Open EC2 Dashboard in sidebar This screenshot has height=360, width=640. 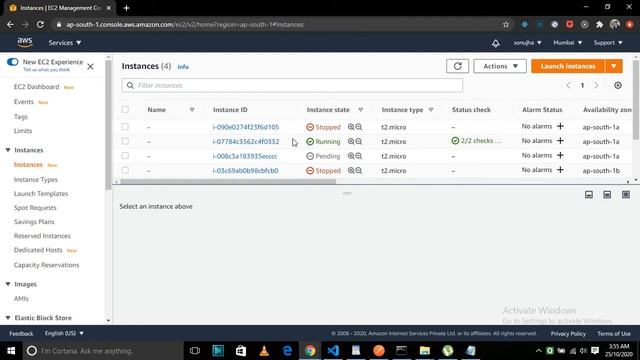coord(36,87)
